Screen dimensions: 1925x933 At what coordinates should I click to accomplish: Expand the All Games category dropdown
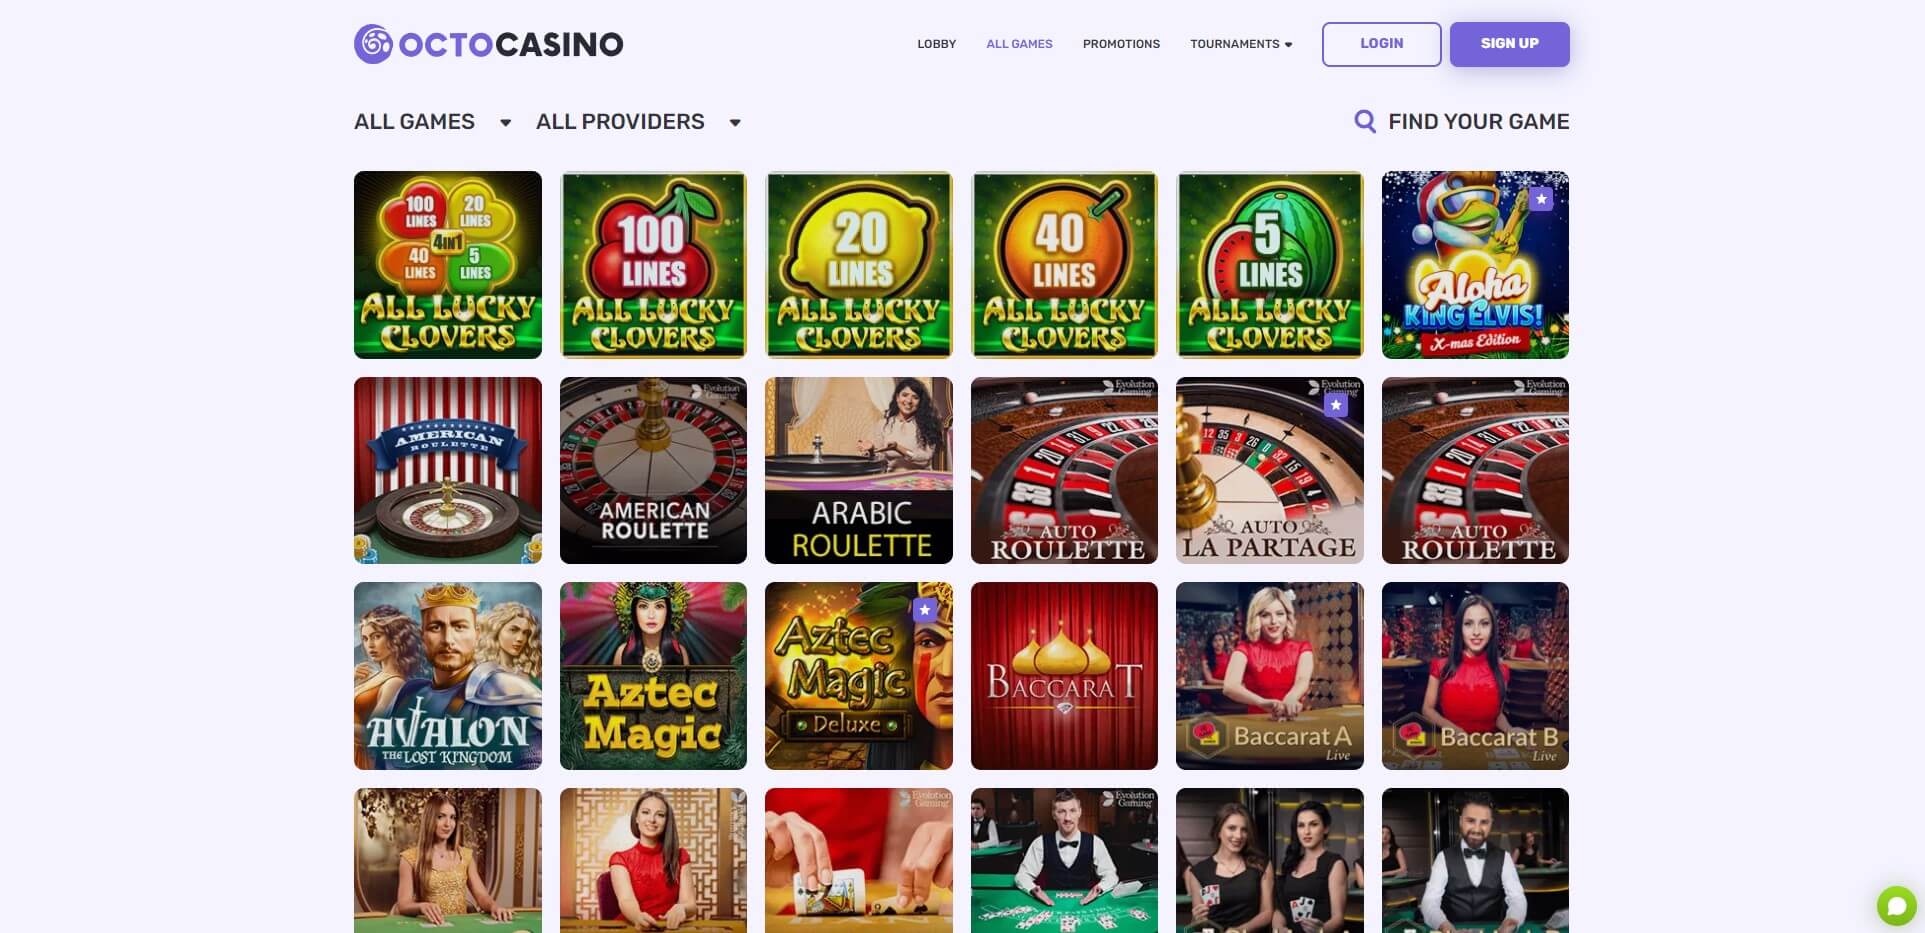[x=433, y=122]
